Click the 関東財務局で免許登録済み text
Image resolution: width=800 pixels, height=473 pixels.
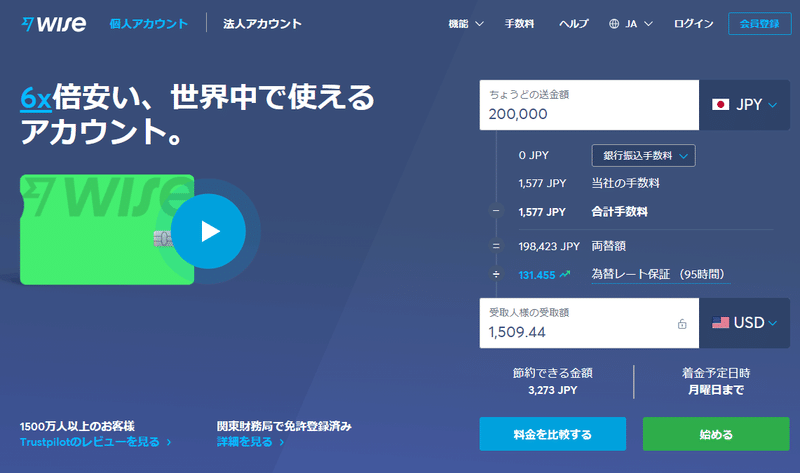284,426
